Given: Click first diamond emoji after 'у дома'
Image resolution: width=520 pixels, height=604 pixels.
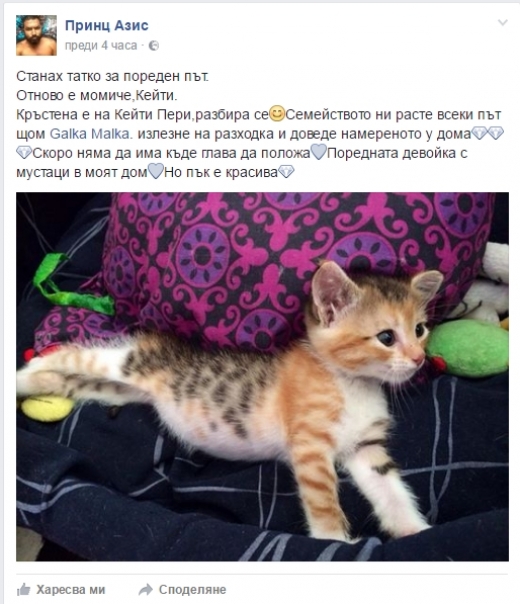Looking at the screenshot, I should click(x=480, y=133).
